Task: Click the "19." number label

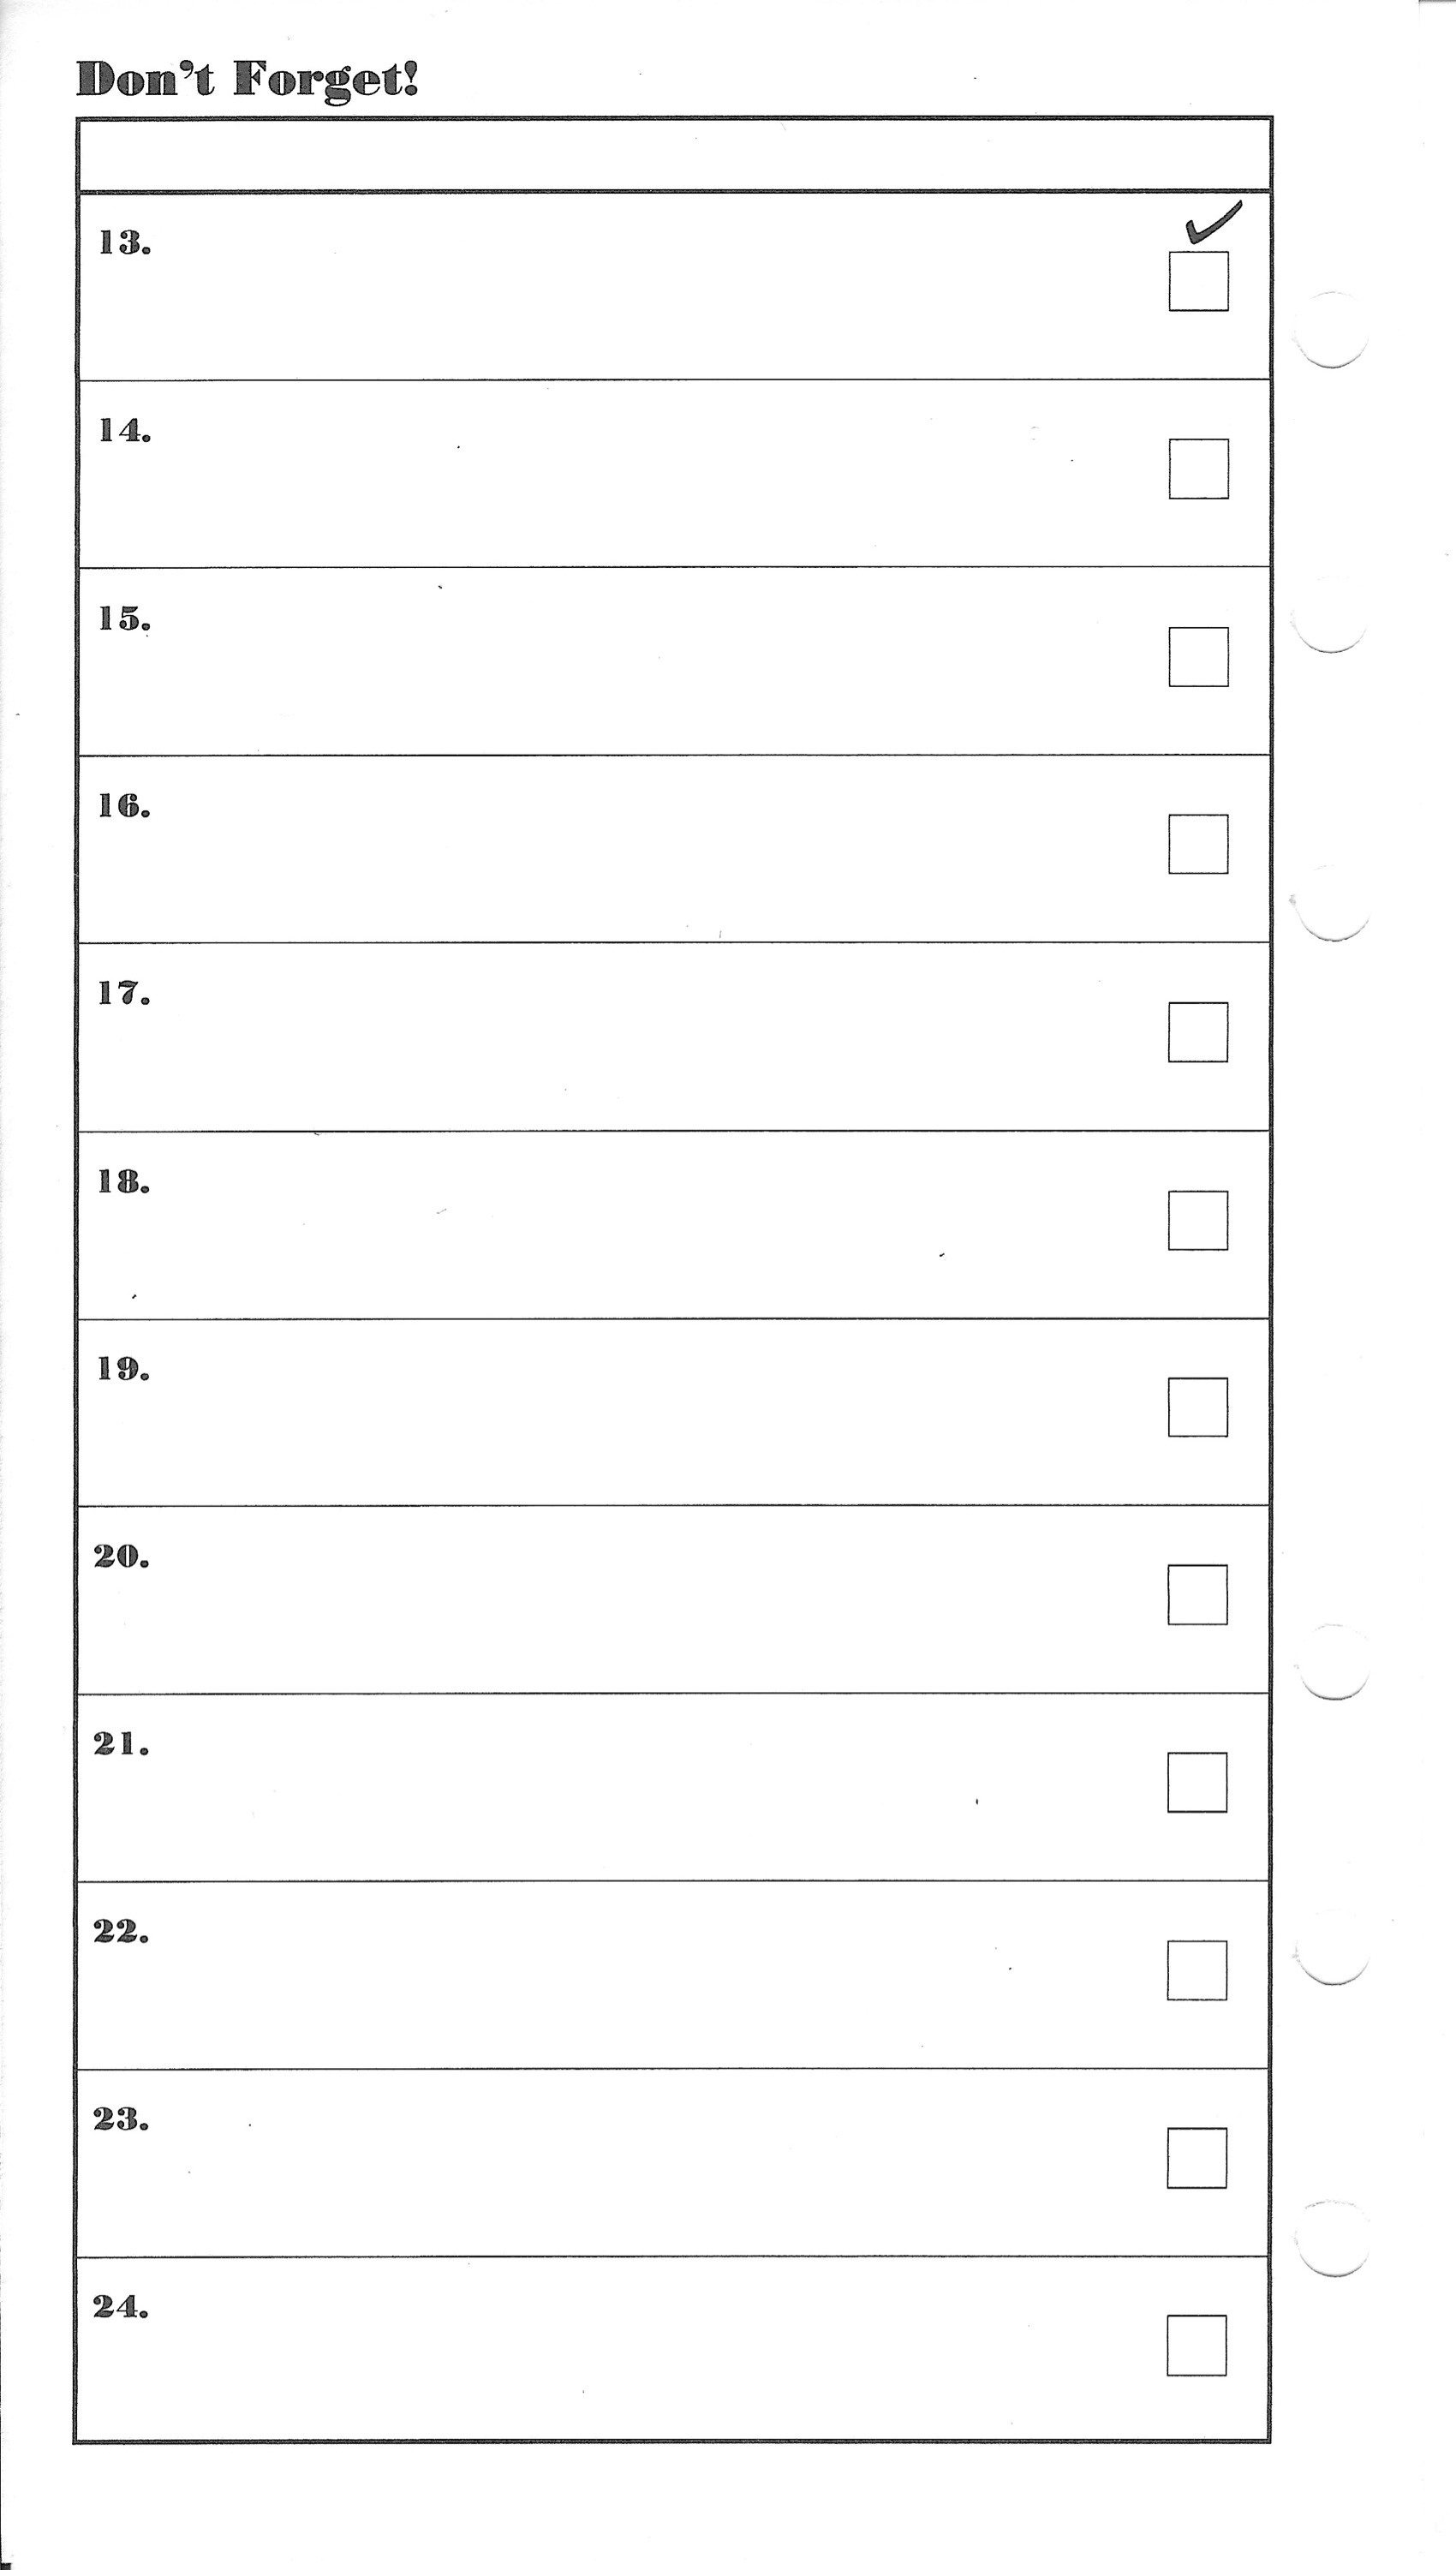Action: click(x=123, y=1370)
